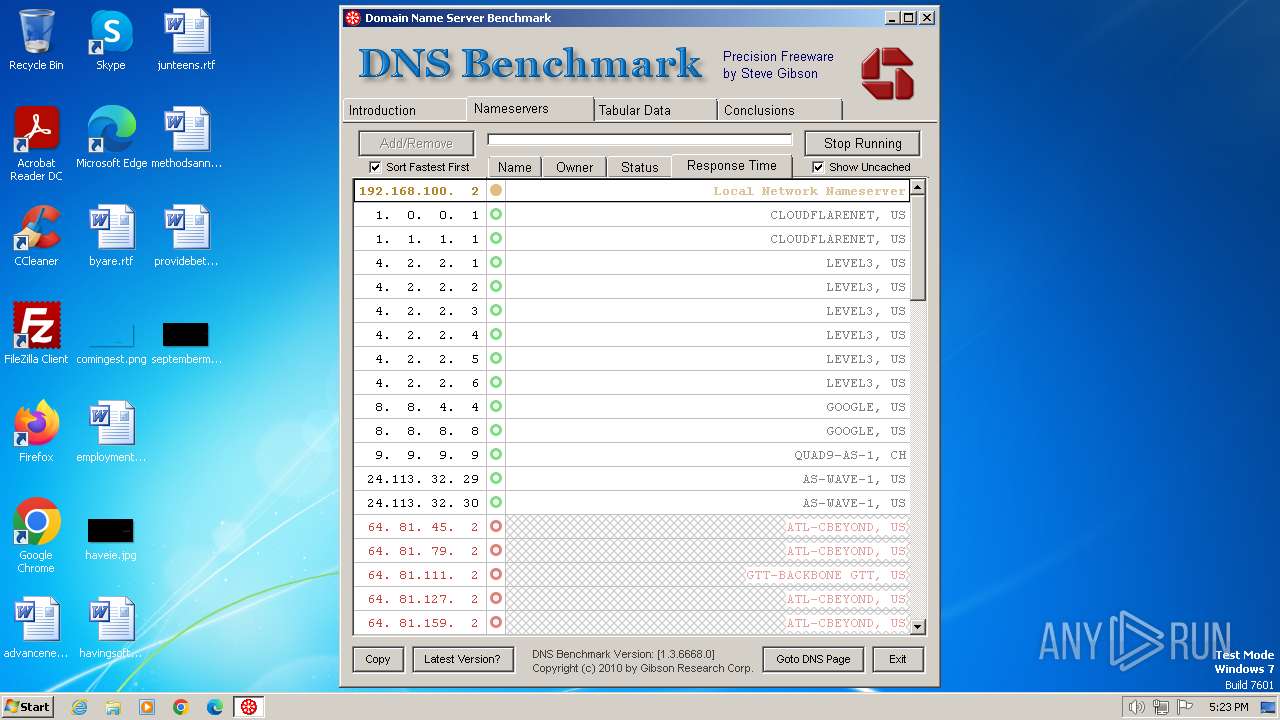Image resolution: width=1280 pixels, height=720 pixels.
Task: Click the benchmark progress bar
Action: click(x=640, y=140)
